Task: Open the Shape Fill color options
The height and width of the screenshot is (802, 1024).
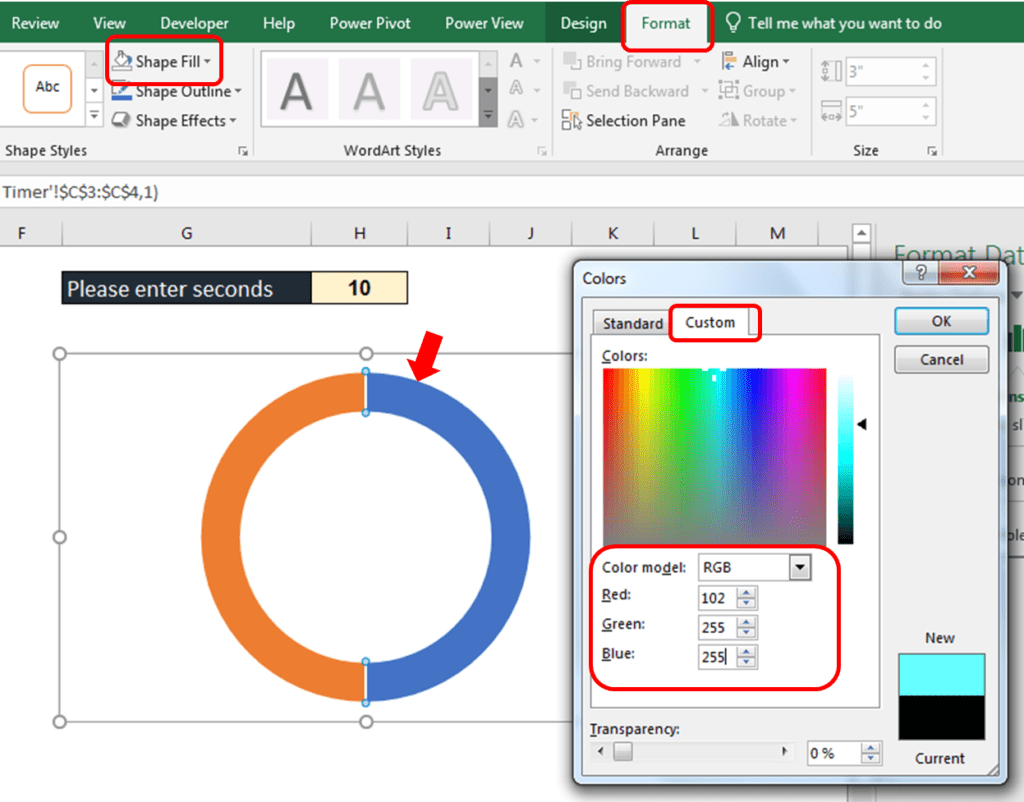Action: 163,61
